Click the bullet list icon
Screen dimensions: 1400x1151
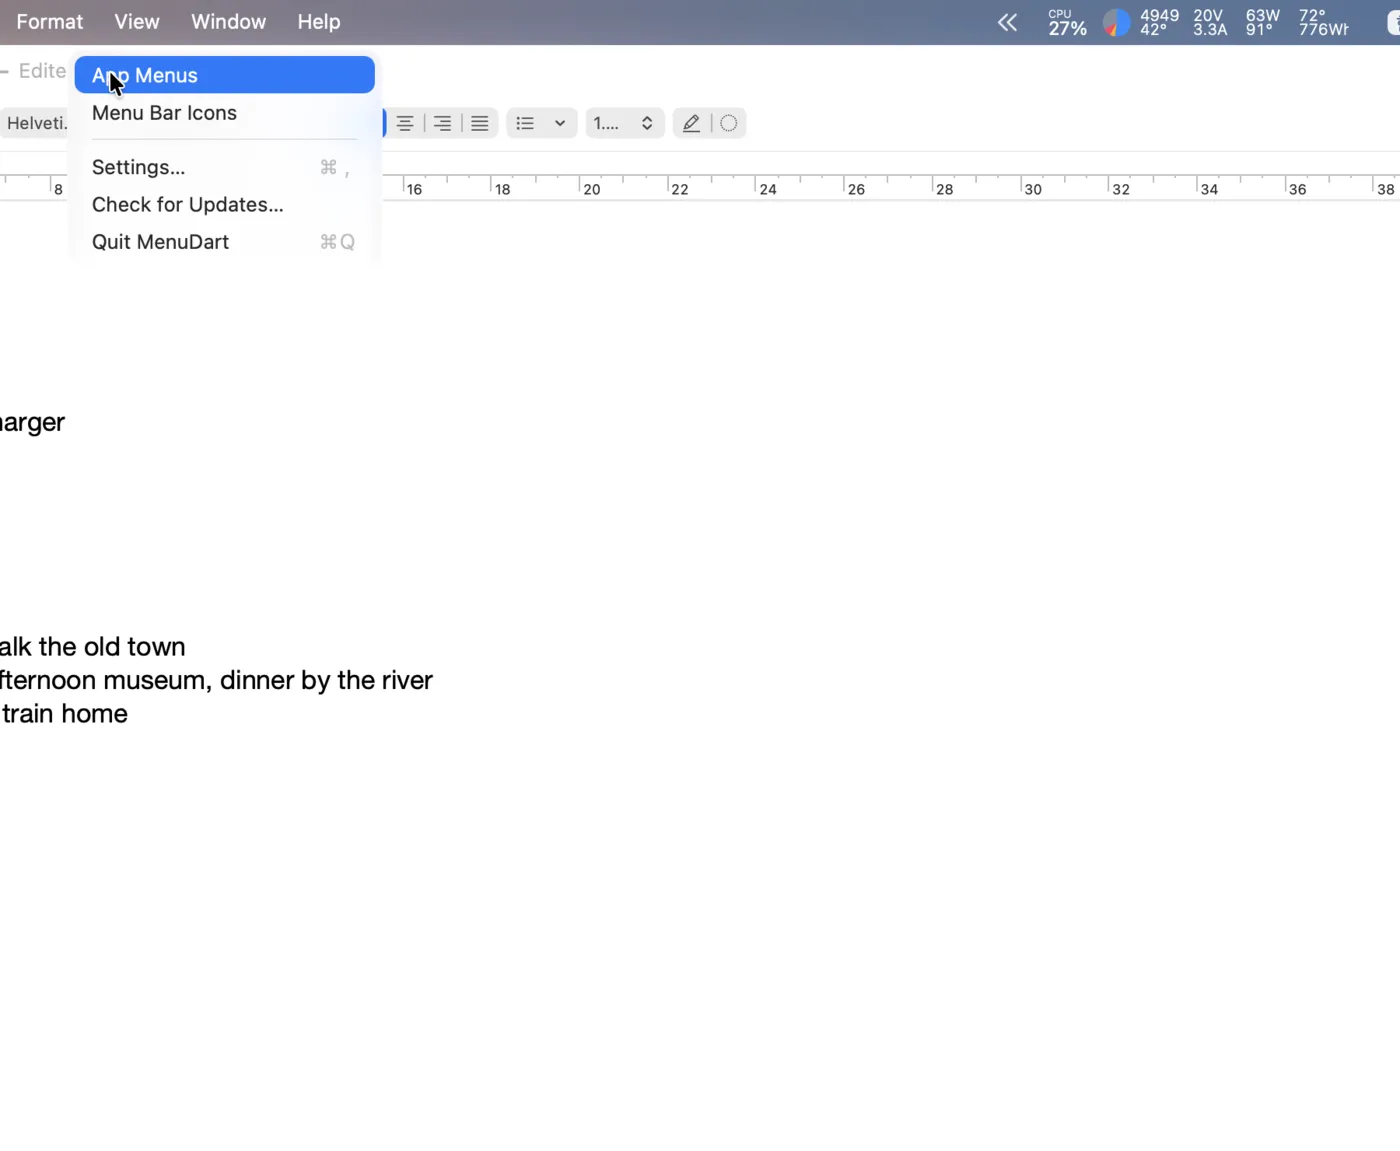[525, 123]
